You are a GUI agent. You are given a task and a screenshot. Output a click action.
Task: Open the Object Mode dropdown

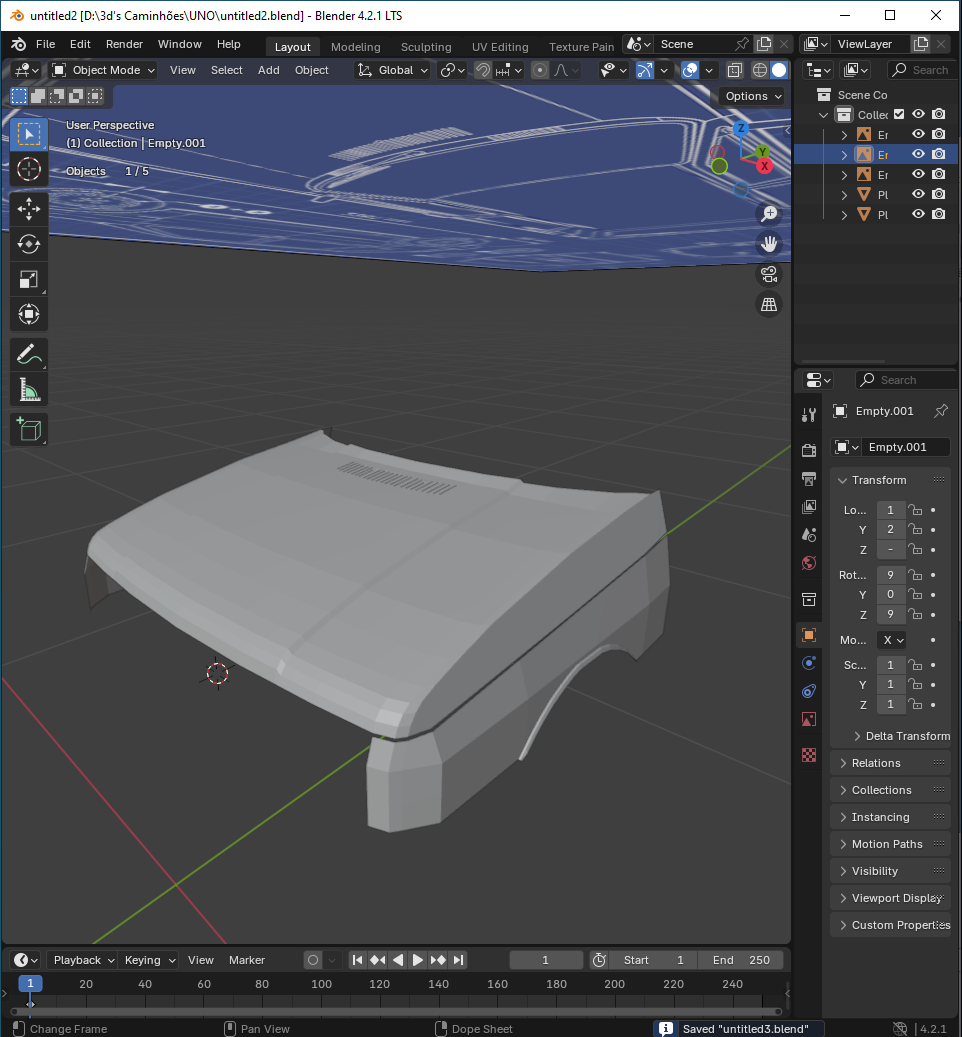[x=104, y=70]
